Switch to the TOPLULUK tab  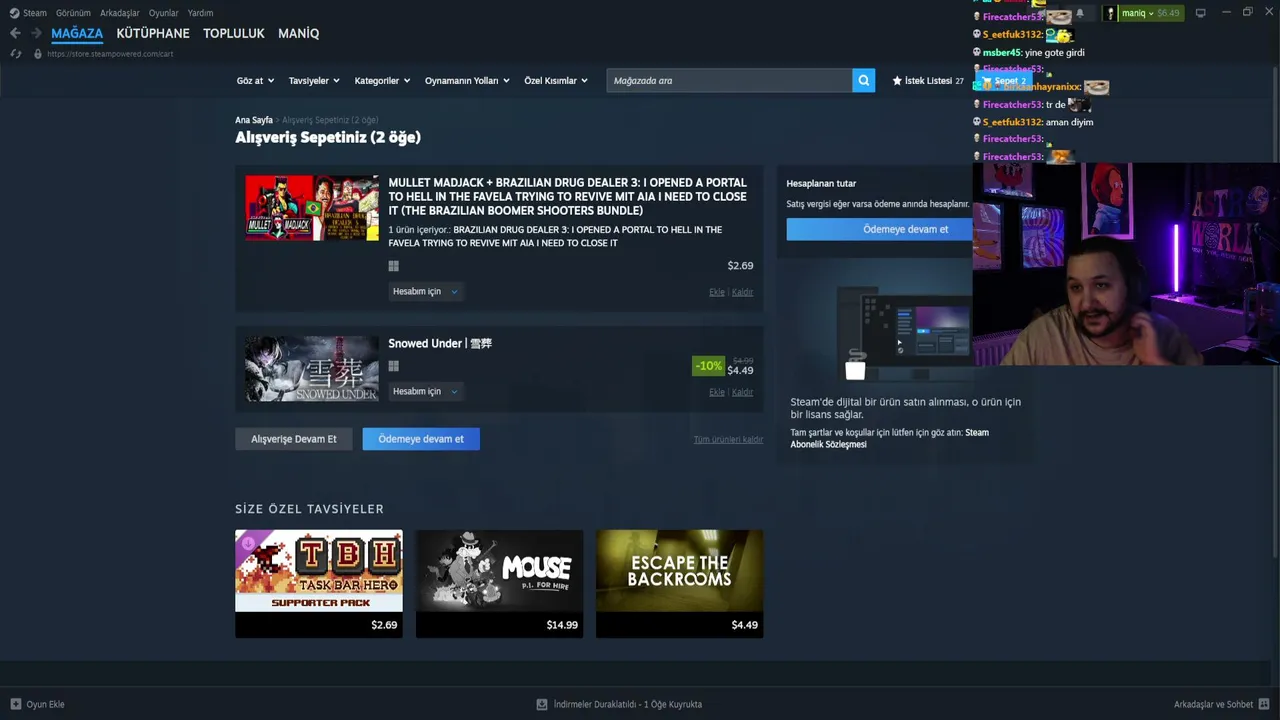pos(234,33)
